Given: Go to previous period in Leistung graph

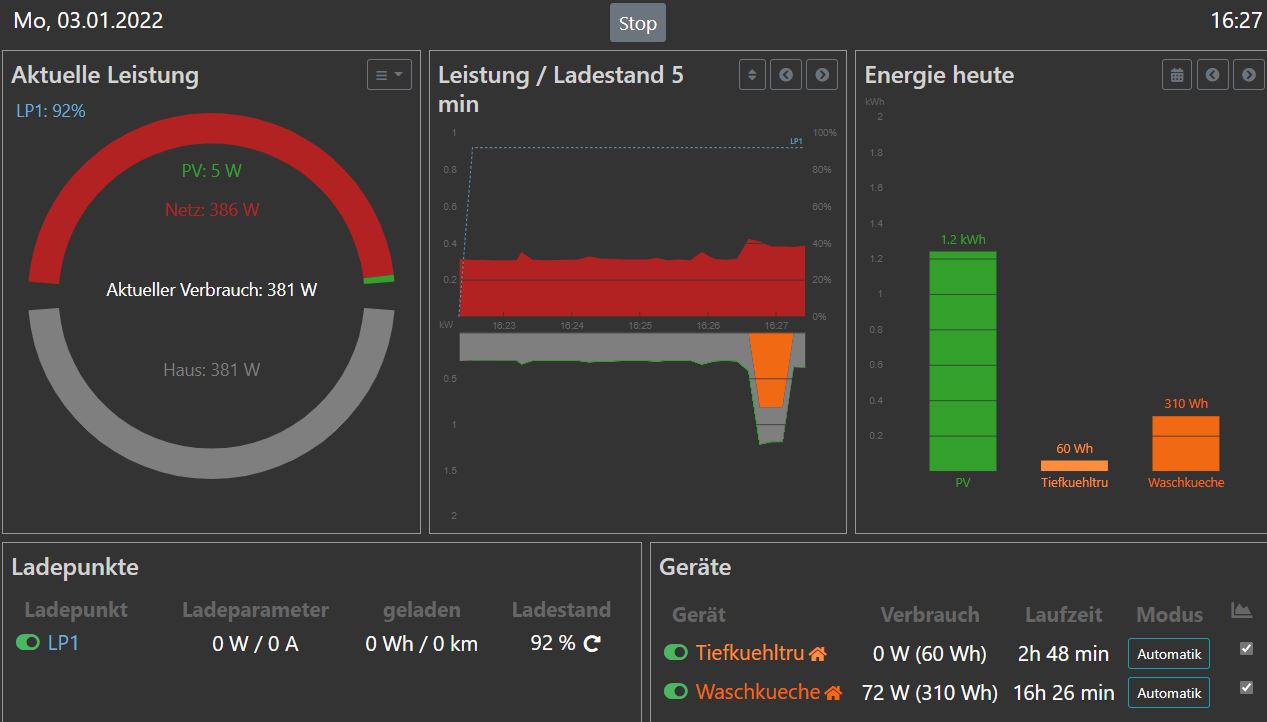Looking at the screenshot, I should [786, 75].
